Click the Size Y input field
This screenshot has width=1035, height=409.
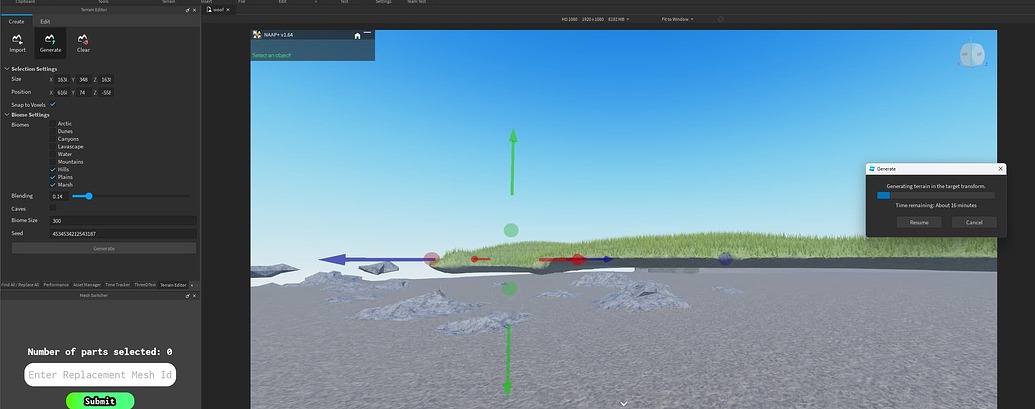click(x=84, y=79)
